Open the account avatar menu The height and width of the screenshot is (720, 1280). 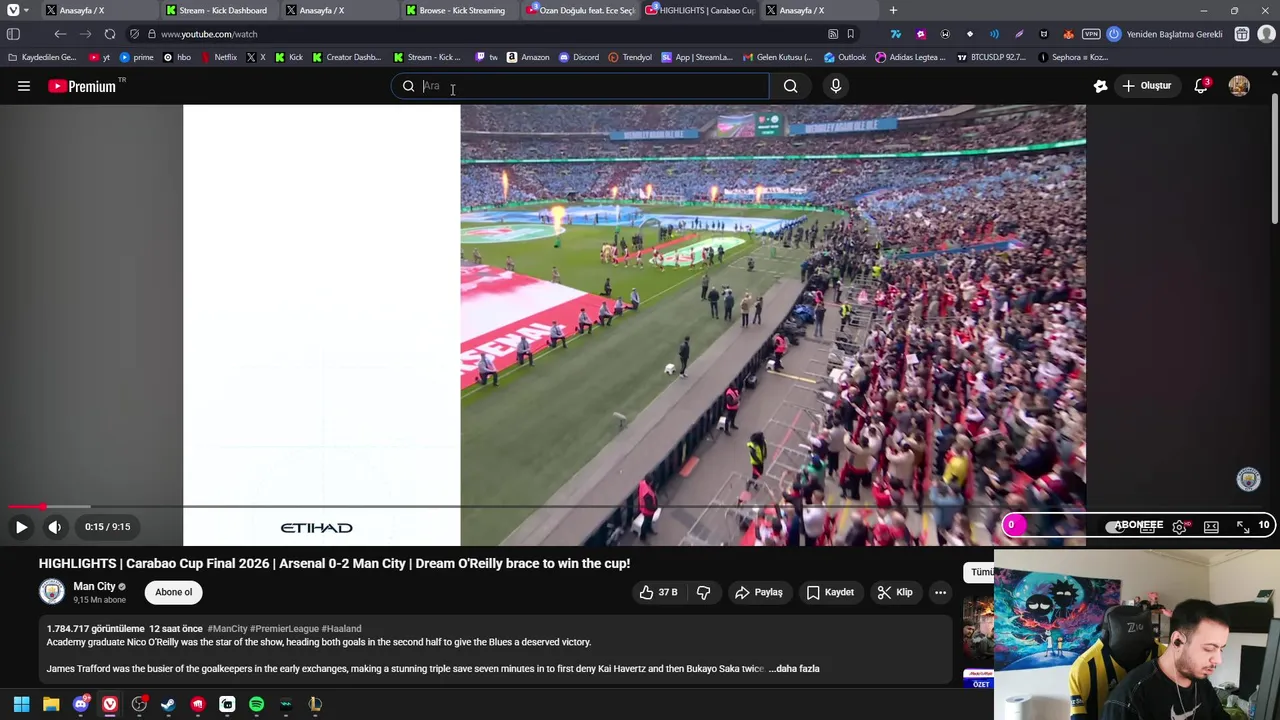1239,86
